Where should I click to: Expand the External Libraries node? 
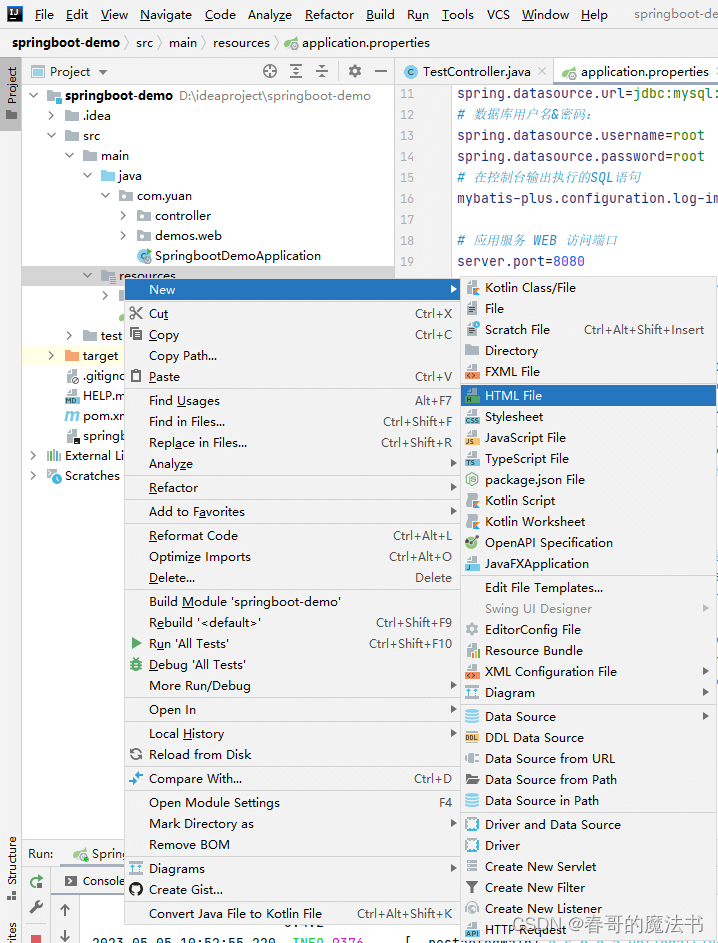pos(33,456)
